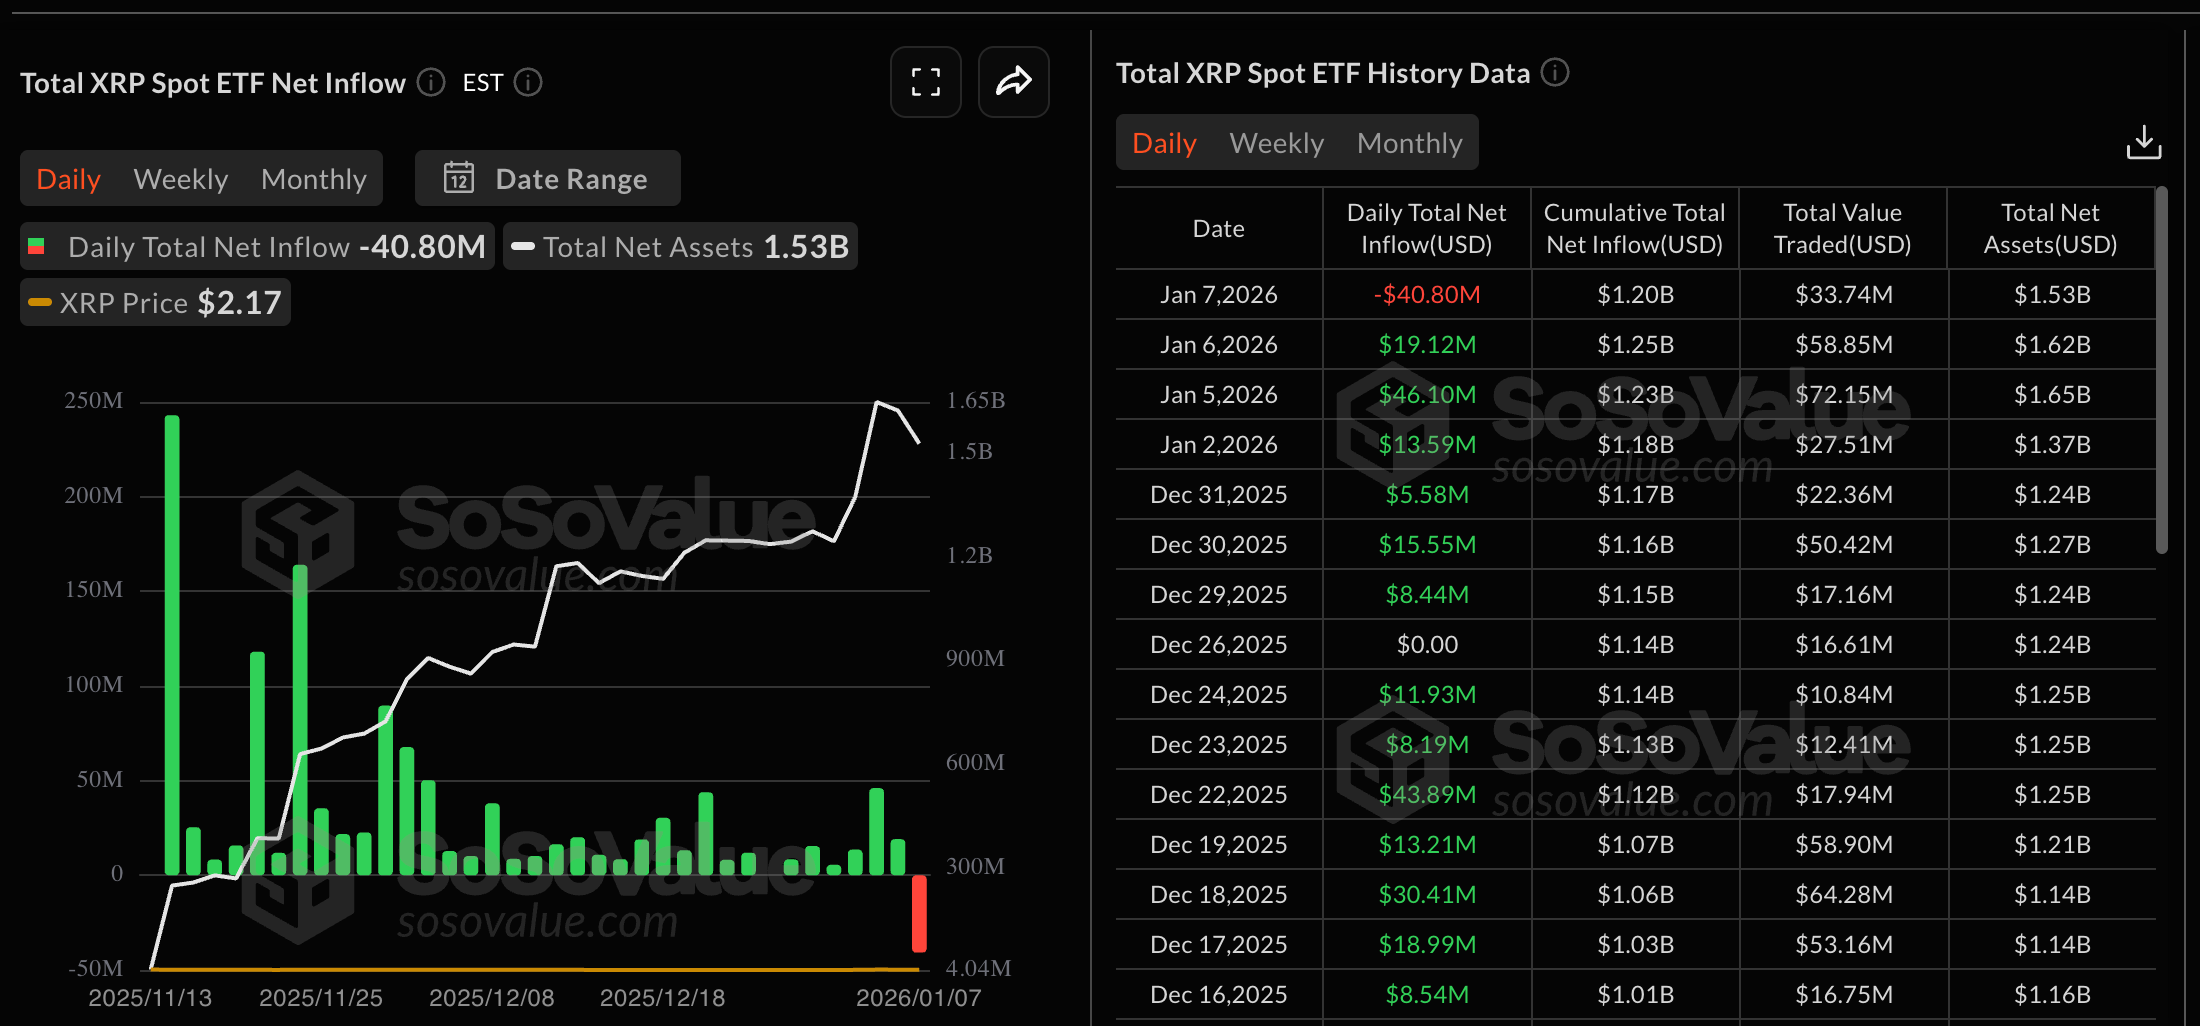Screen dimensions: 2200x1026
Task: Switch chart to Monthly view
Action: 313,179
